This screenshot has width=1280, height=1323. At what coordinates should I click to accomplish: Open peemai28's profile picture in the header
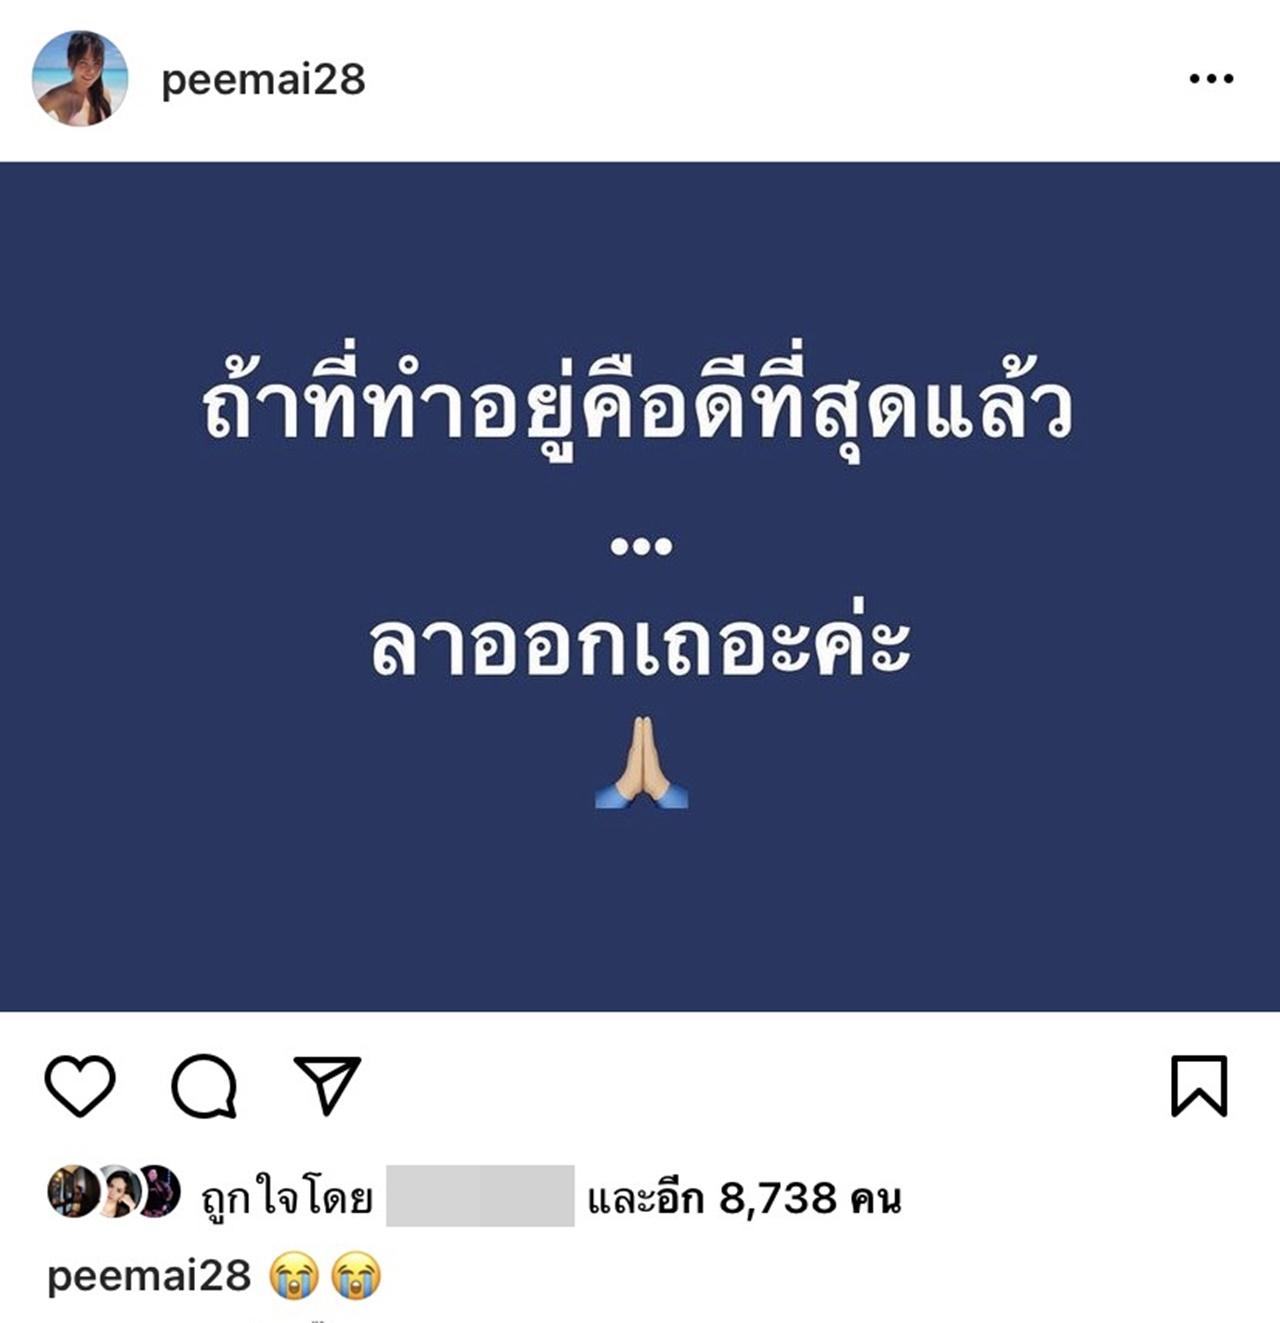[80, 79]
